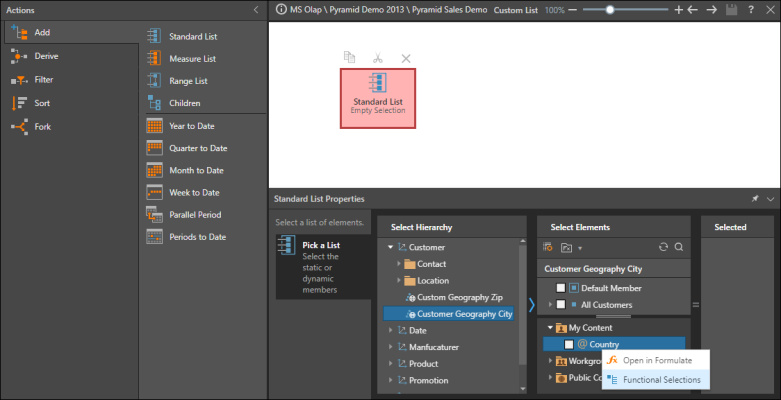Click the Pick a List step
The image size is (781, 400).
pyautogui.click(x=322, y=265)
